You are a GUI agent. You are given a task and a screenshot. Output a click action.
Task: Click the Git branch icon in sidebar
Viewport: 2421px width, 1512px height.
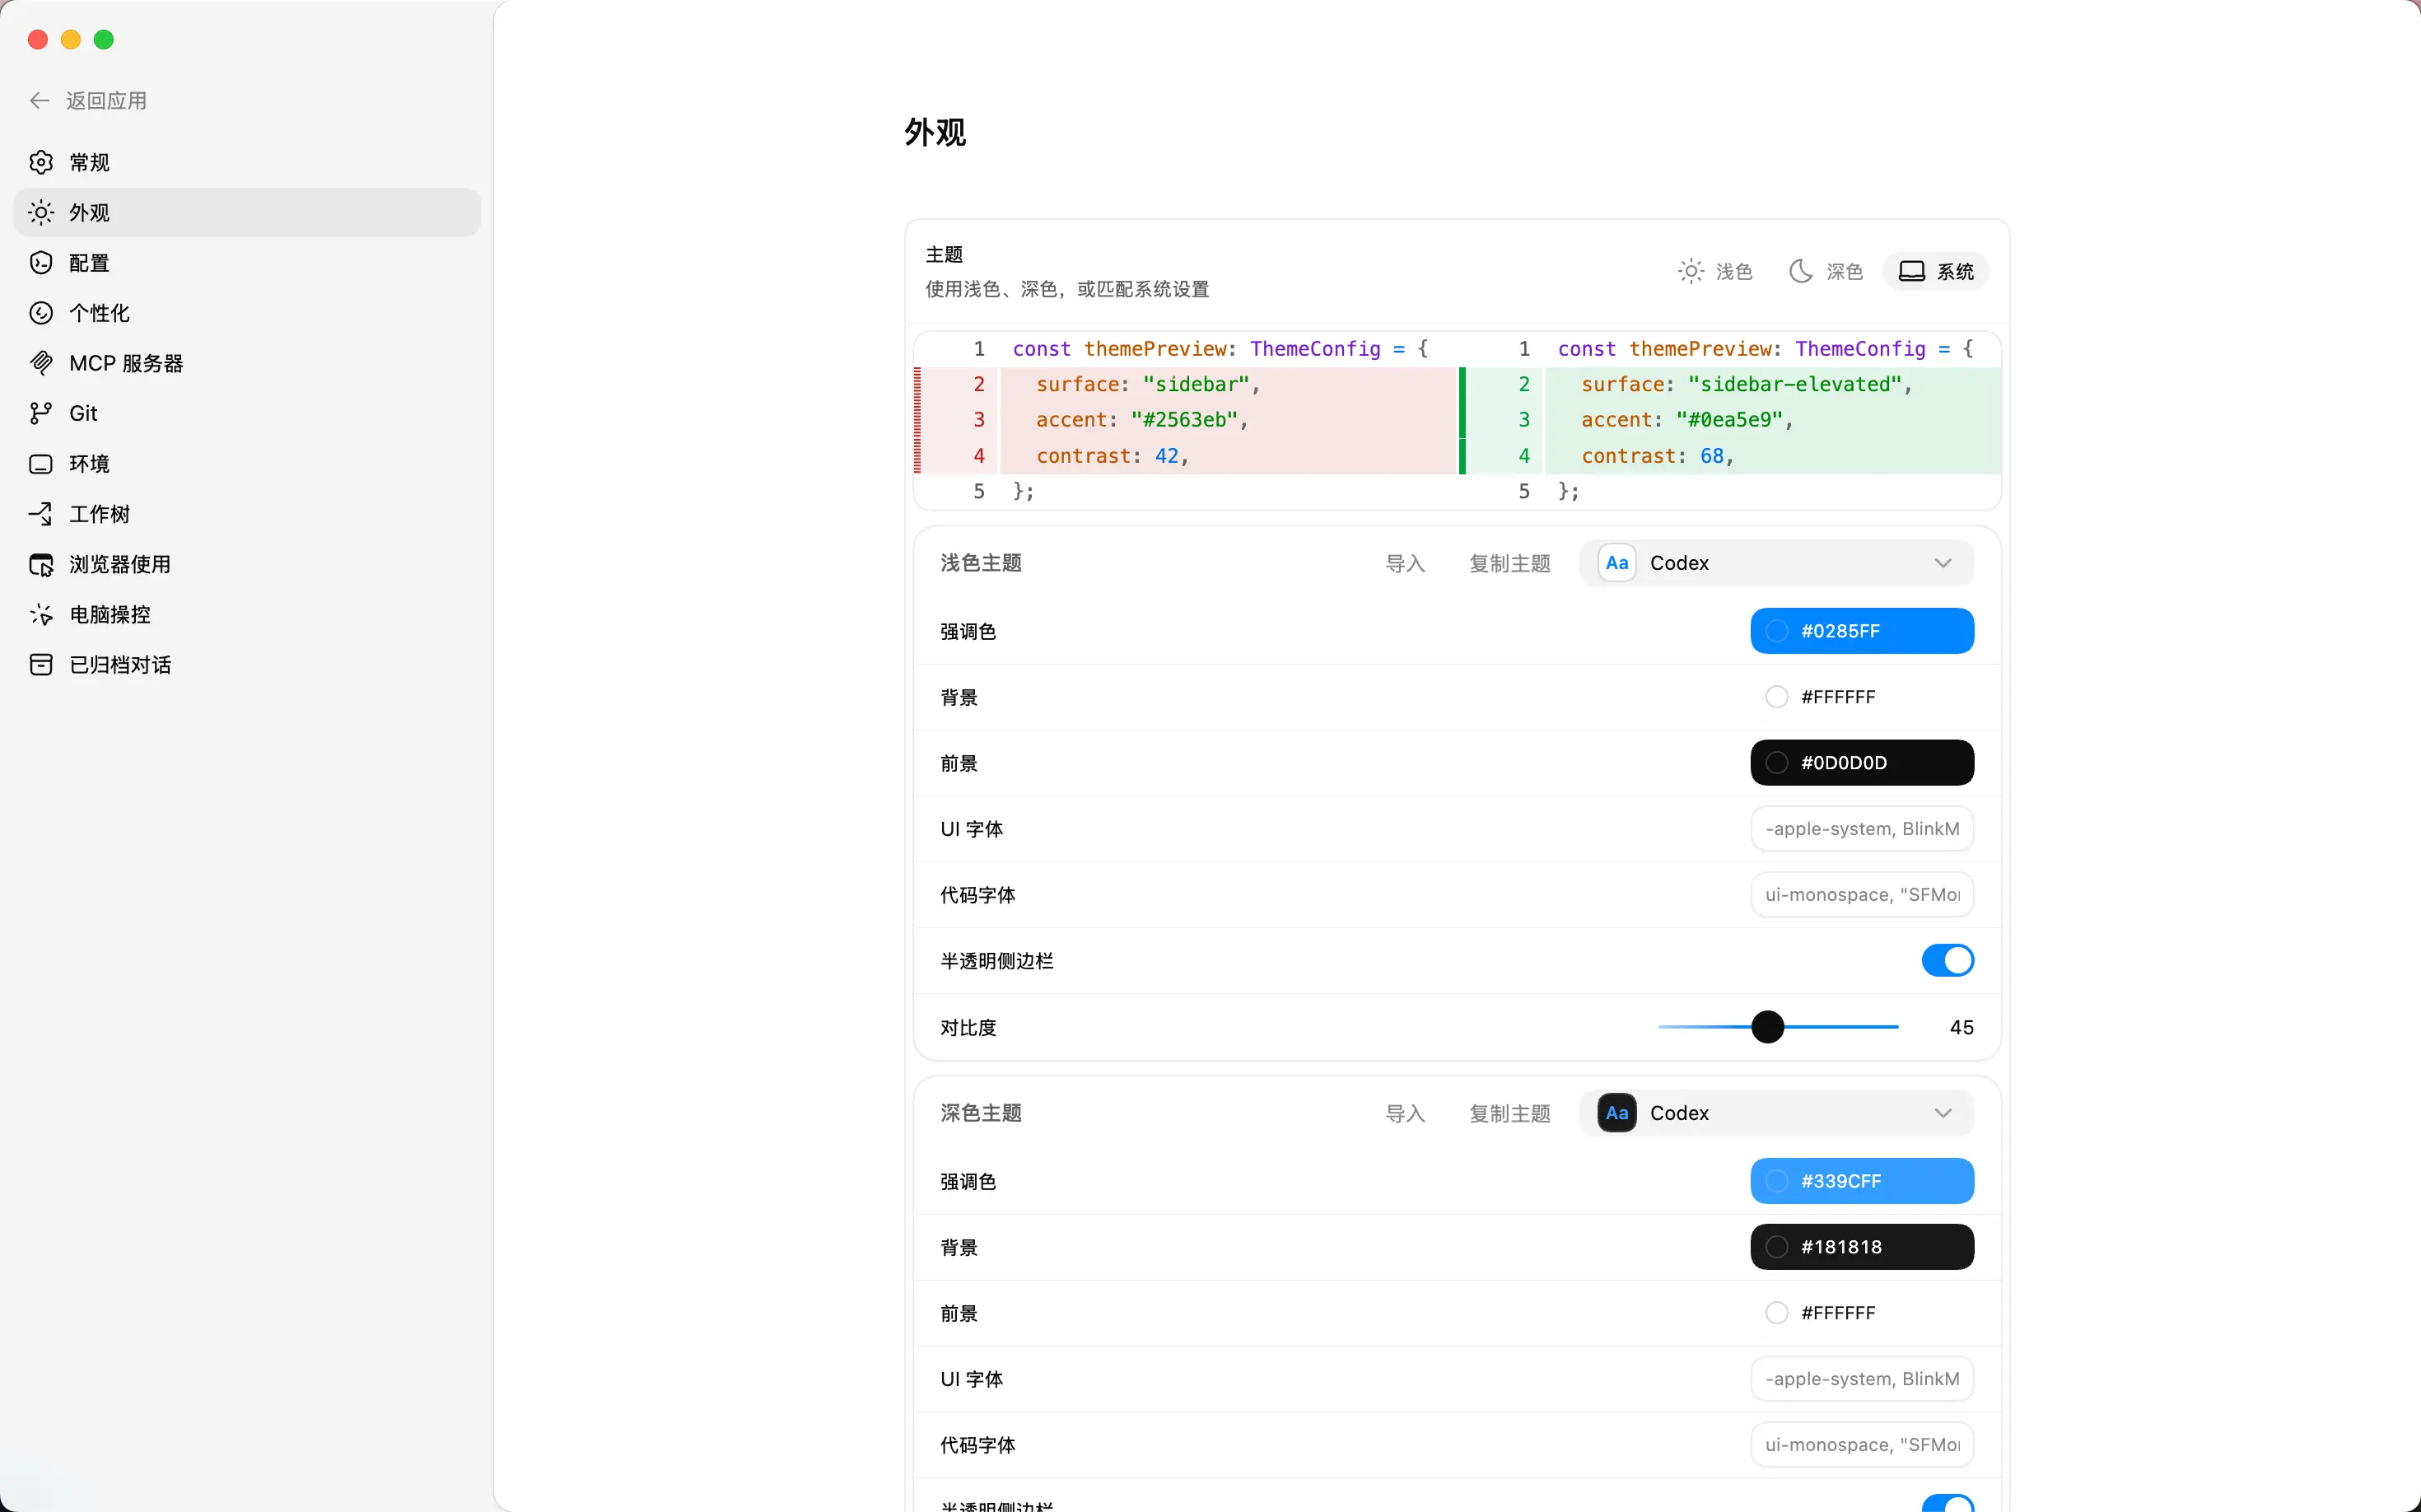coord(41,413)
